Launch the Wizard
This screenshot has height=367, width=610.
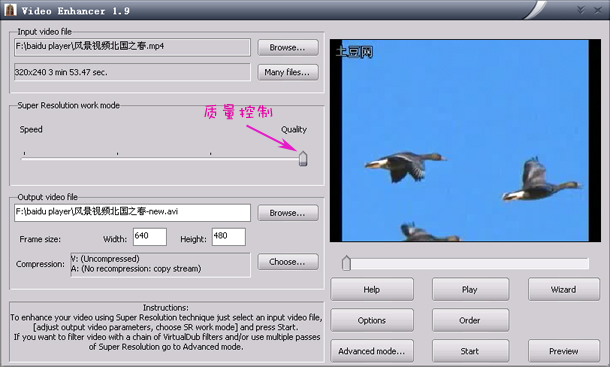(564, 289)
